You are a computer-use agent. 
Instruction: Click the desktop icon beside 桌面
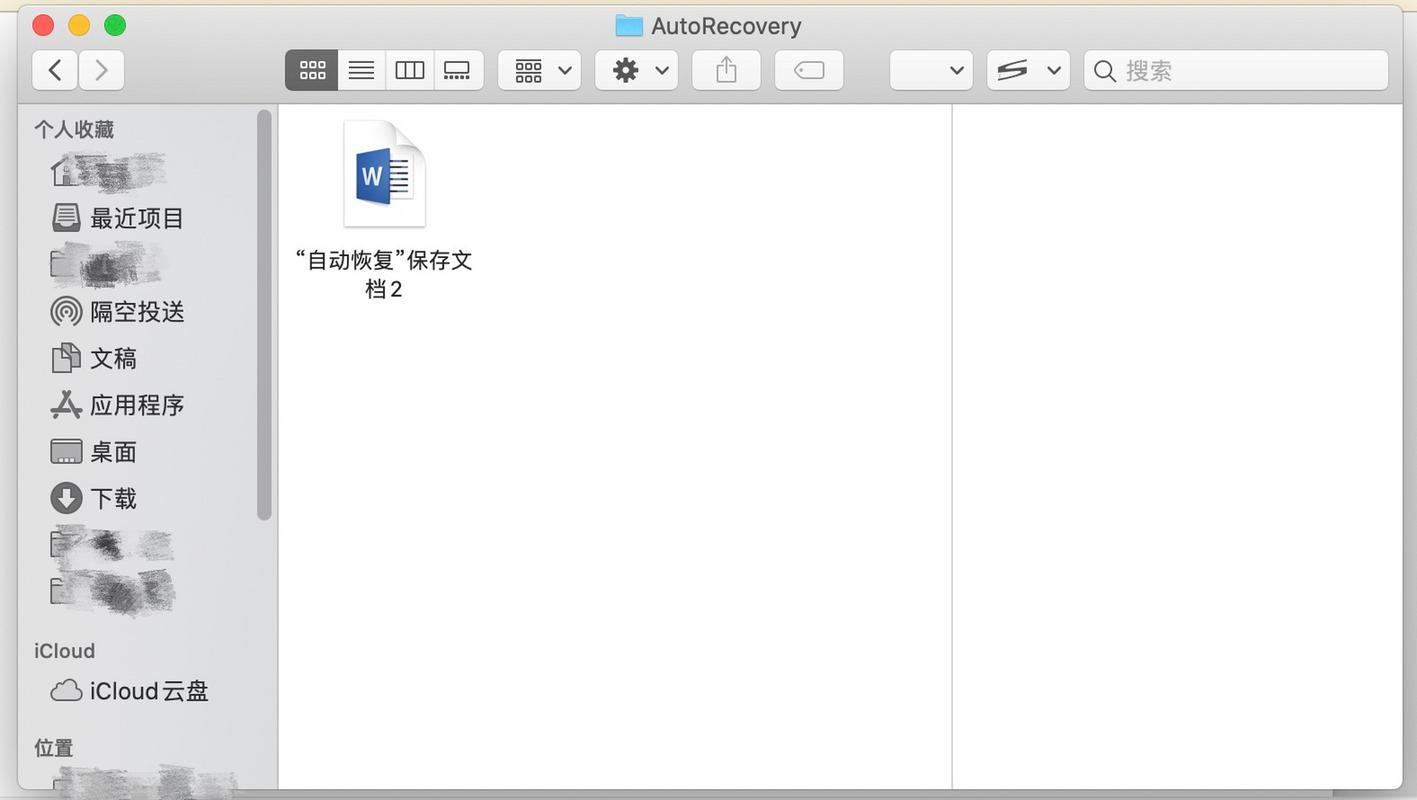point(66,452)
